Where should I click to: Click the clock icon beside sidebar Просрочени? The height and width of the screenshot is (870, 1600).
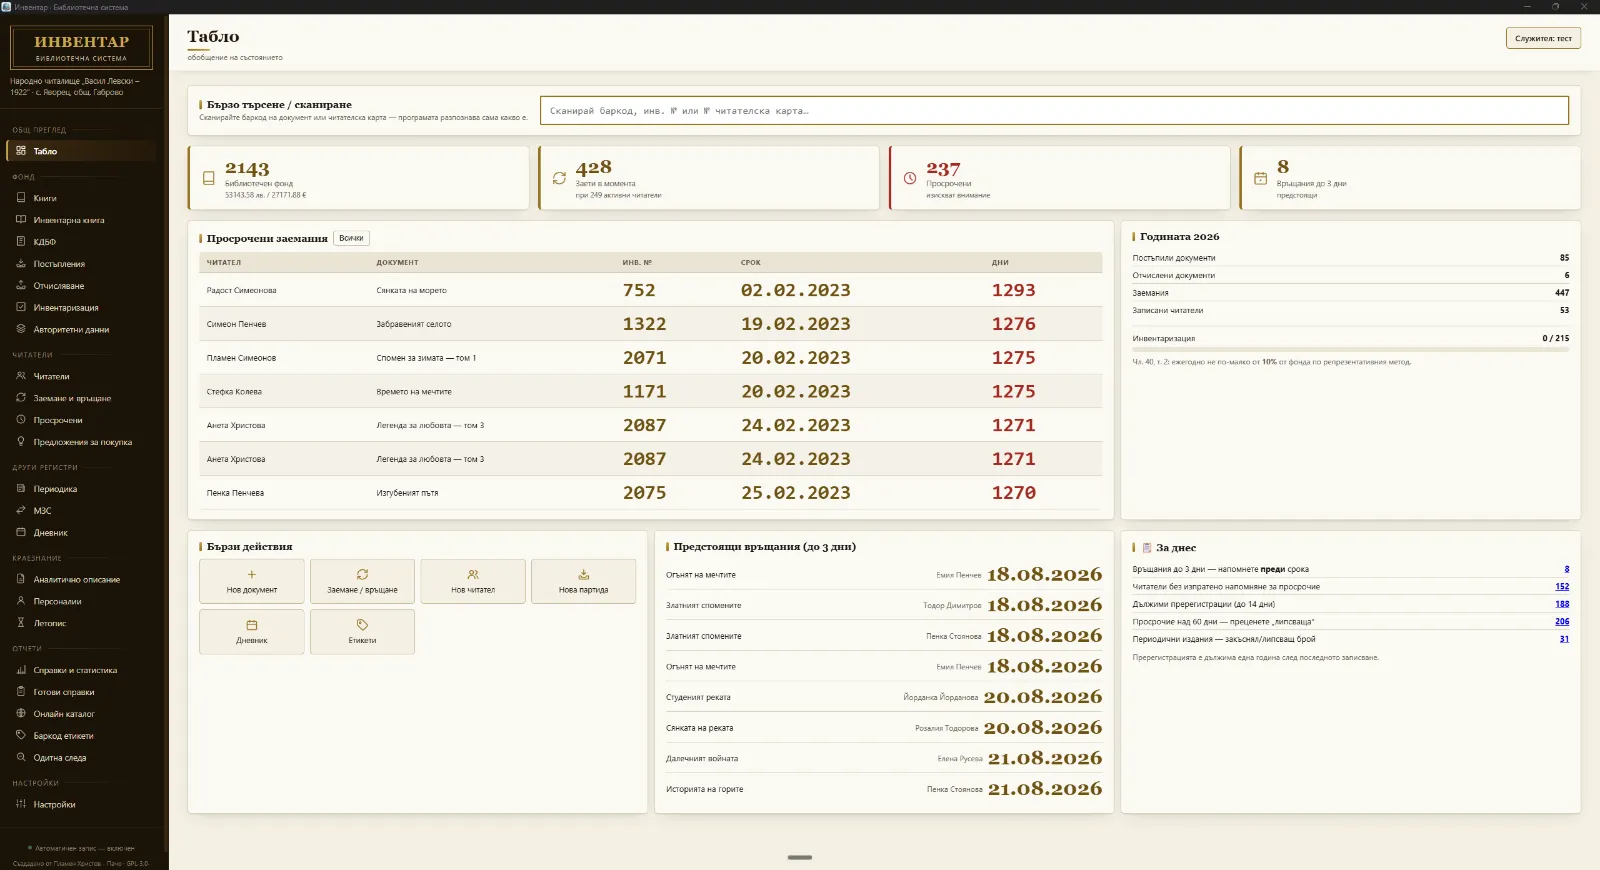pos(21,420)
